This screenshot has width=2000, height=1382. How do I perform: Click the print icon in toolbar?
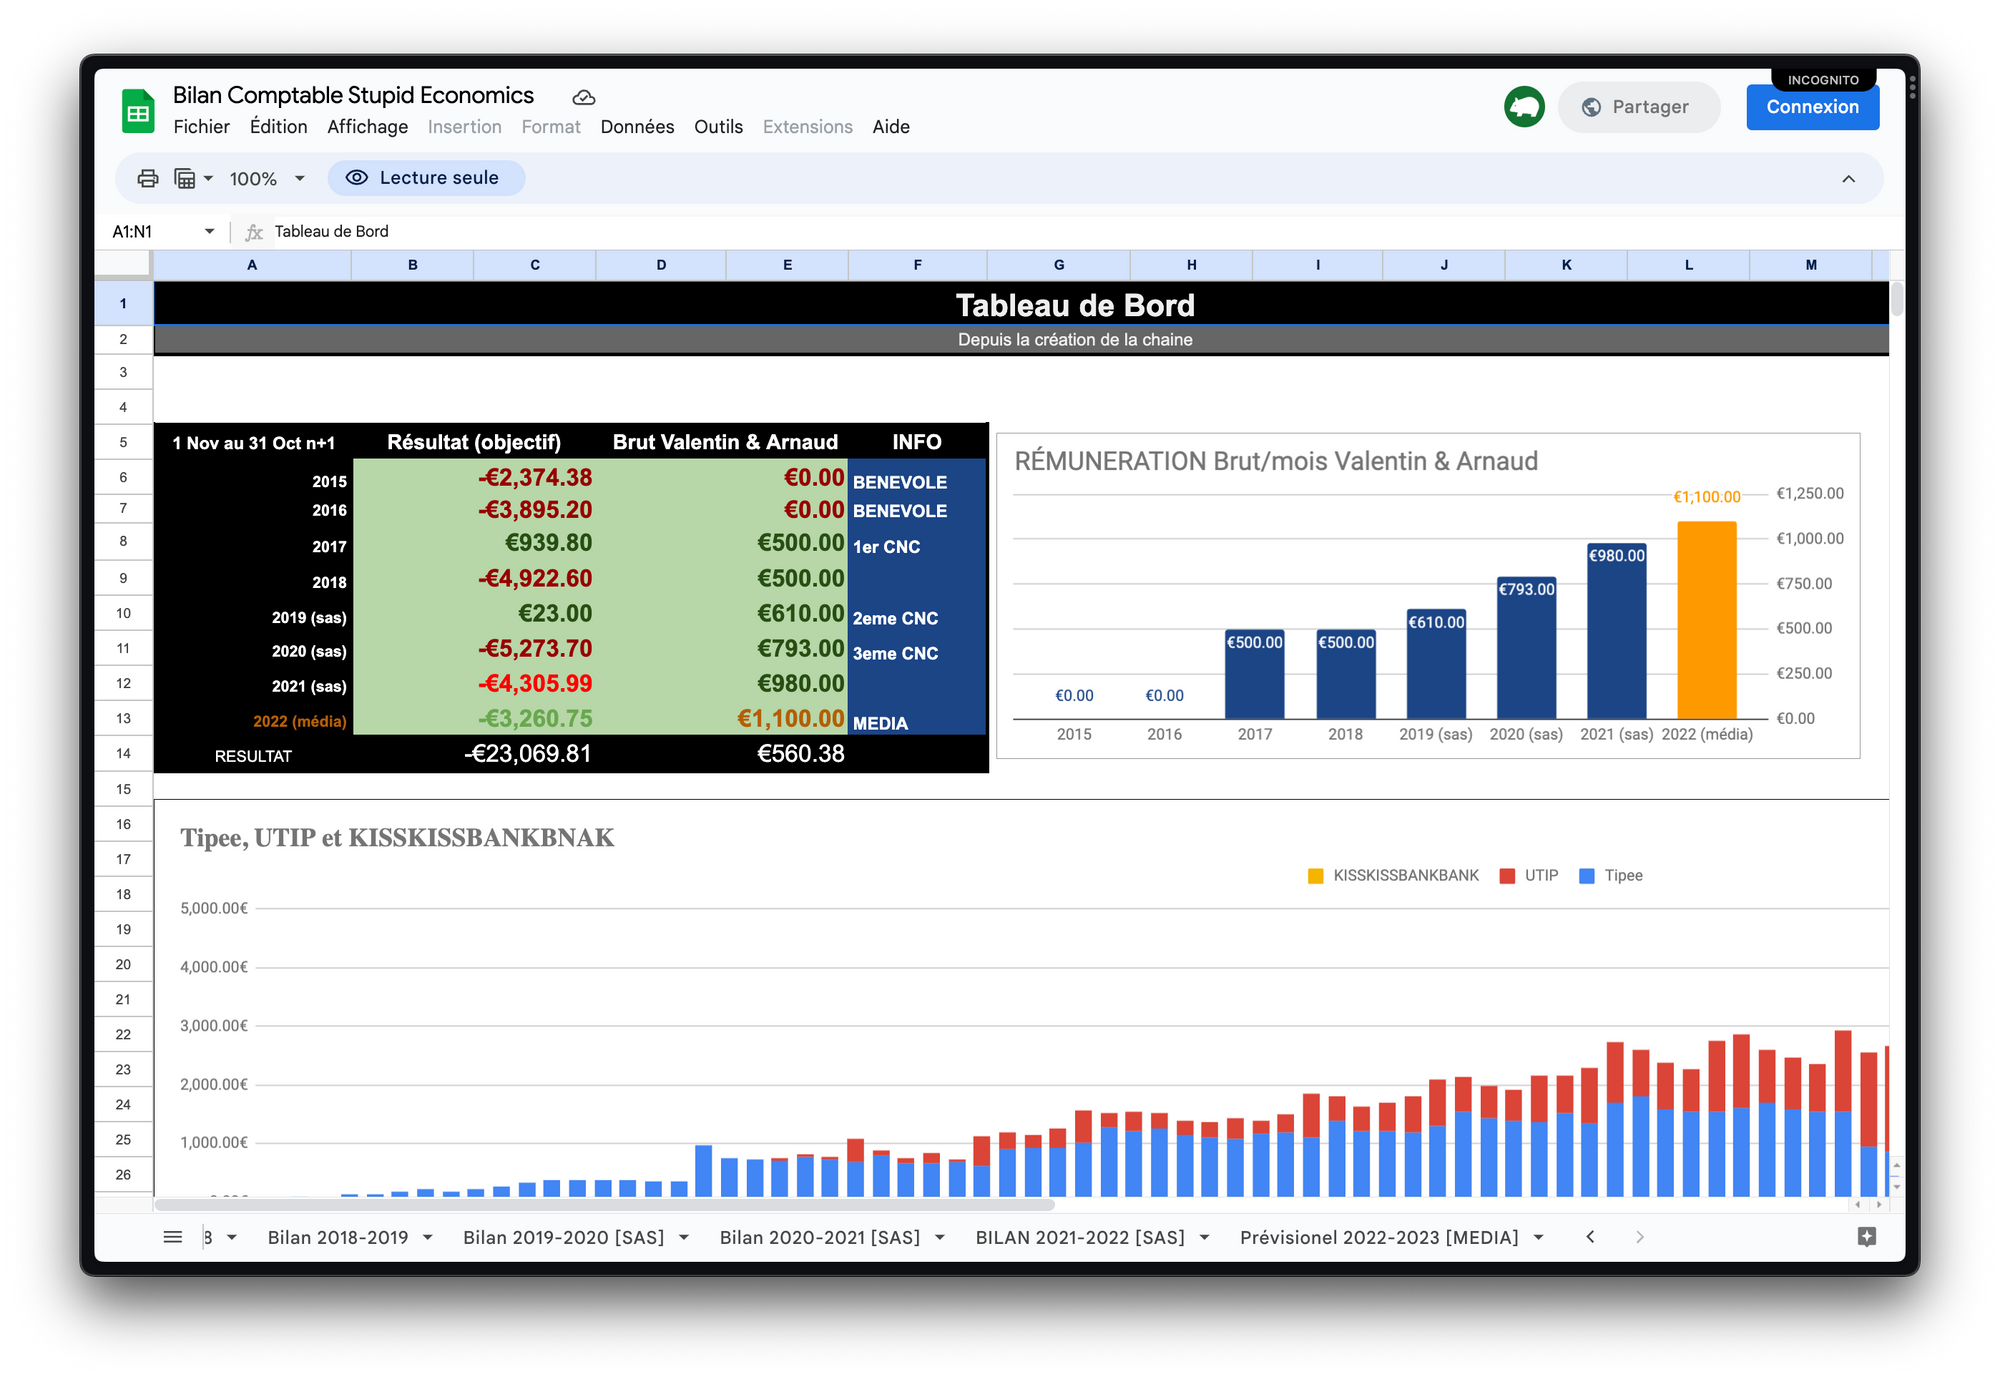(148, 178)
